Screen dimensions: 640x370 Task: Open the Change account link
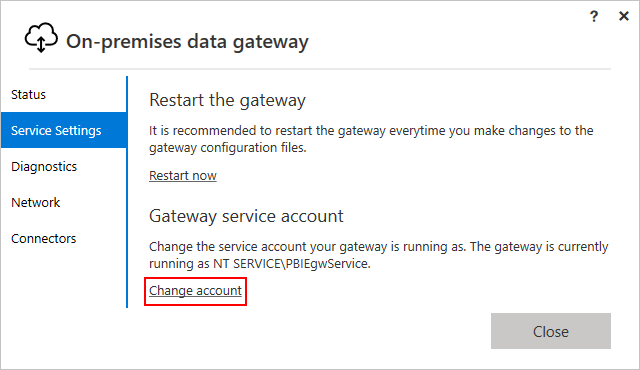click(195, 290)
